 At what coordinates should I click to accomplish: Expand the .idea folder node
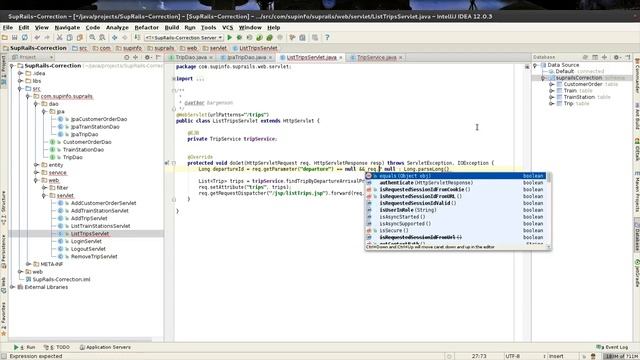[x=20, y=73]
